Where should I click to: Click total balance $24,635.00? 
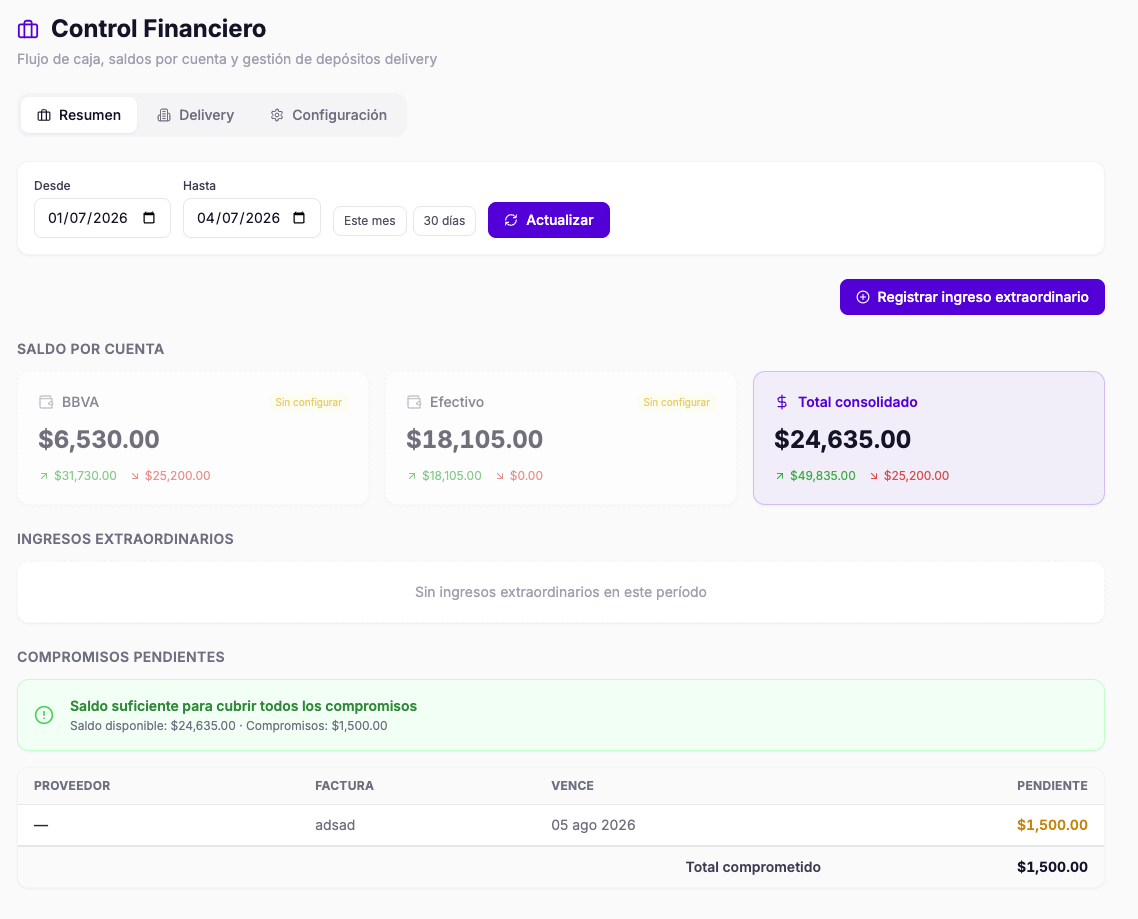[x=843, y=439]
